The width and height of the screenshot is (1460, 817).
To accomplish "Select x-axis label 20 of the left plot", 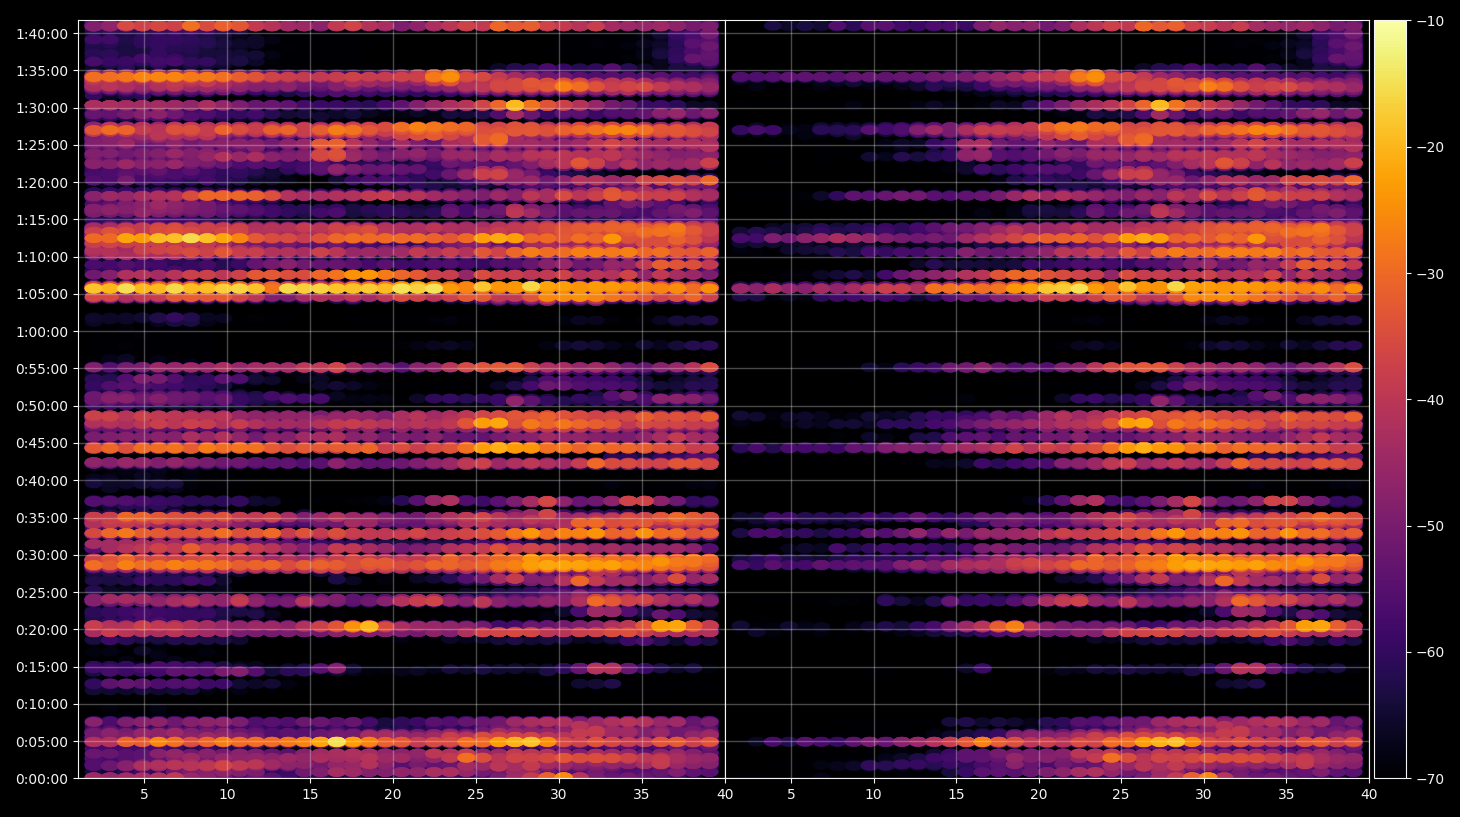I will tap(393, 795).
